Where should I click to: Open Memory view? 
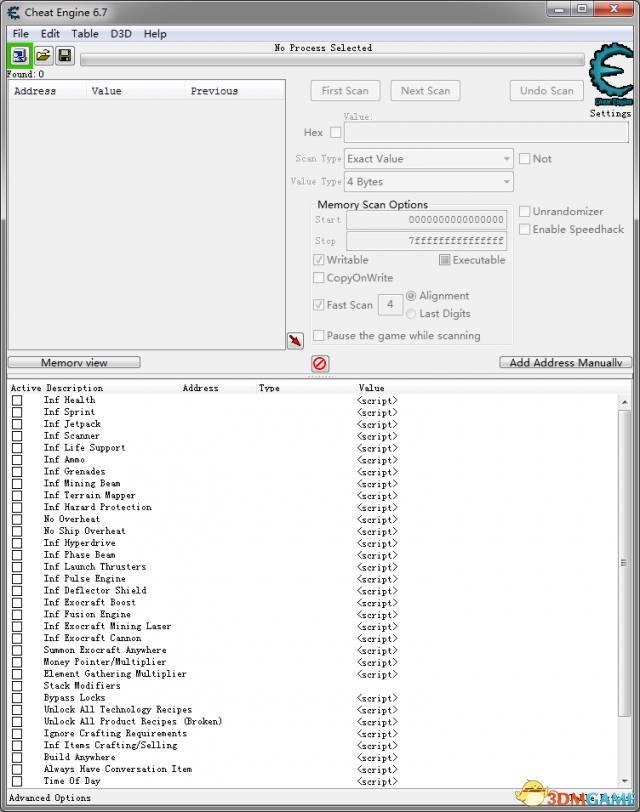pyautogui.click(x=74, y=362)
